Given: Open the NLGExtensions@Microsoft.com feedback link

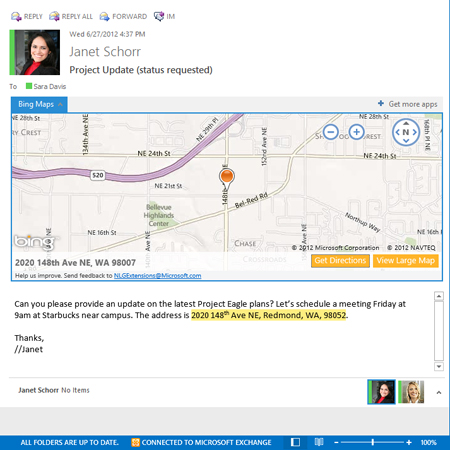Looking at the screenshot, I should 157,276.
